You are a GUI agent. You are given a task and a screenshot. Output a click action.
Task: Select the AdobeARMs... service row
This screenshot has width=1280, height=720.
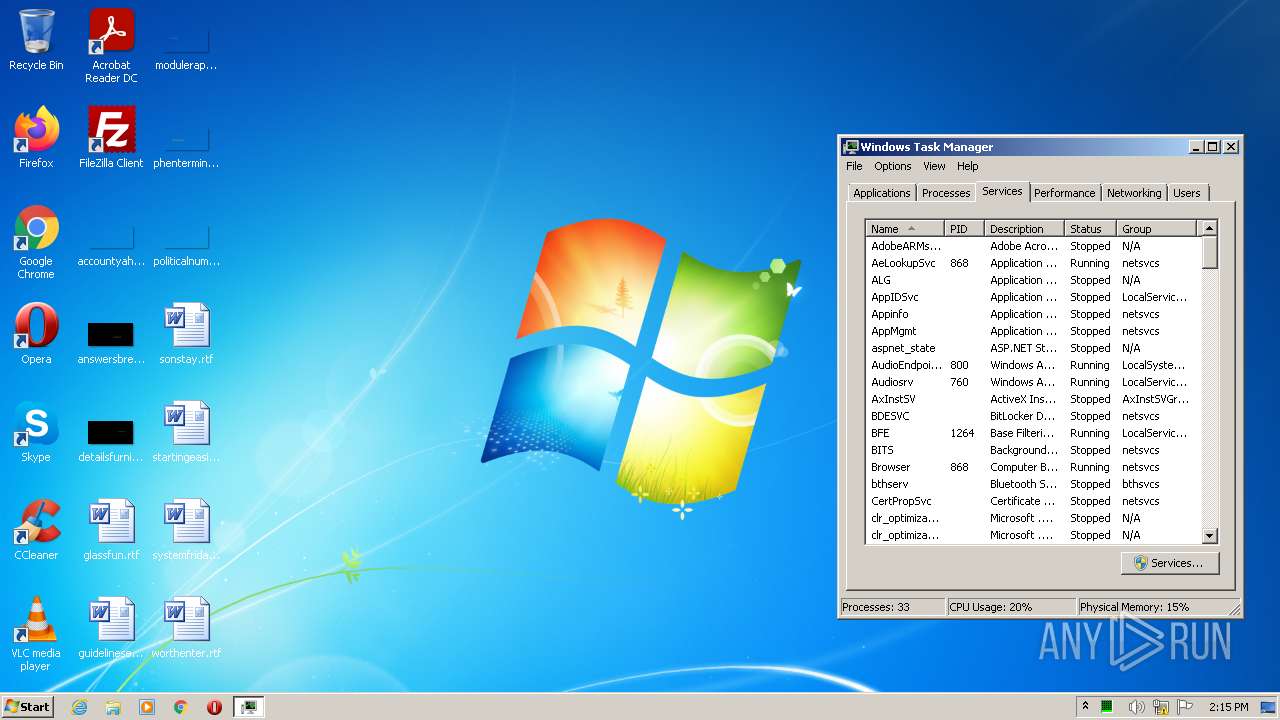(1032, 246)
